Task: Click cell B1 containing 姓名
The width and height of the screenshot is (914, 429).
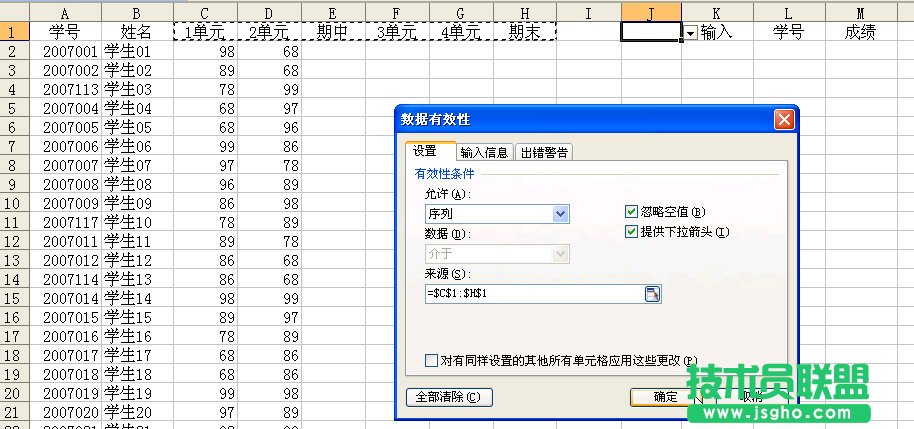Action: [137, 32]
